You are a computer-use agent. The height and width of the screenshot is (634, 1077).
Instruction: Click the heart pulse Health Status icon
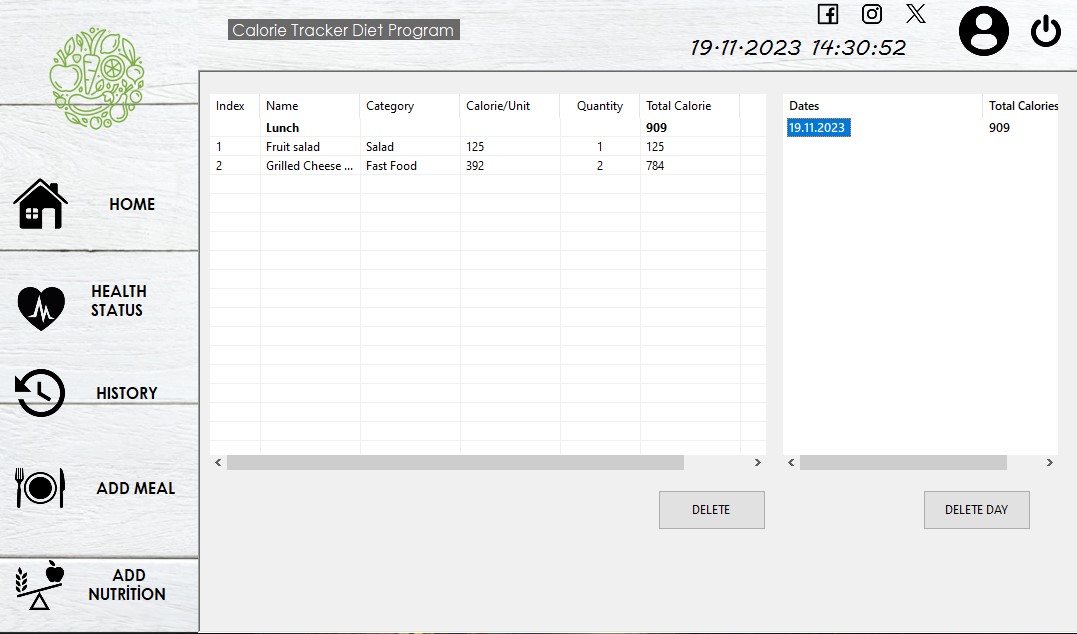[x=41, y=308]
